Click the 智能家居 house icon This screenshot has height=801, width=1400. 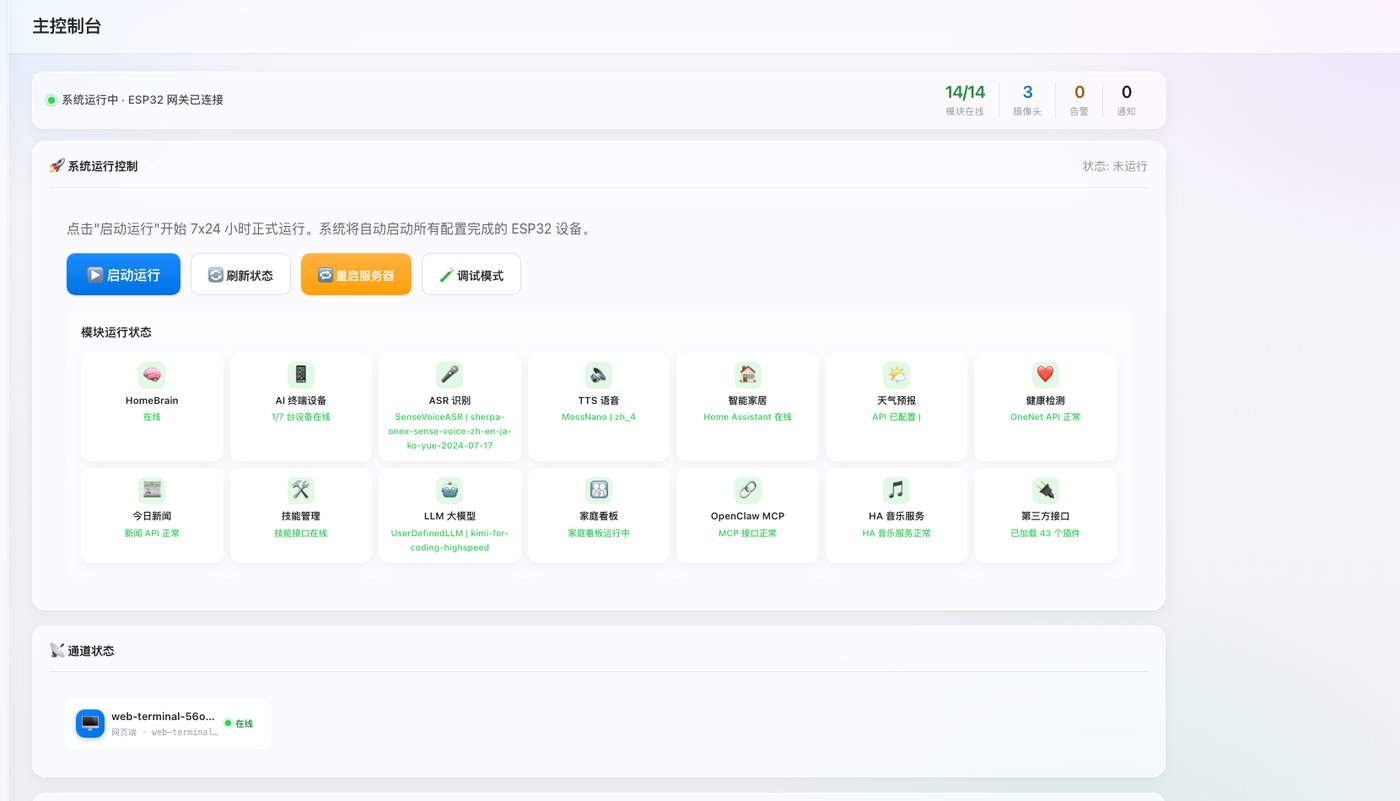(x=747, y=375)
